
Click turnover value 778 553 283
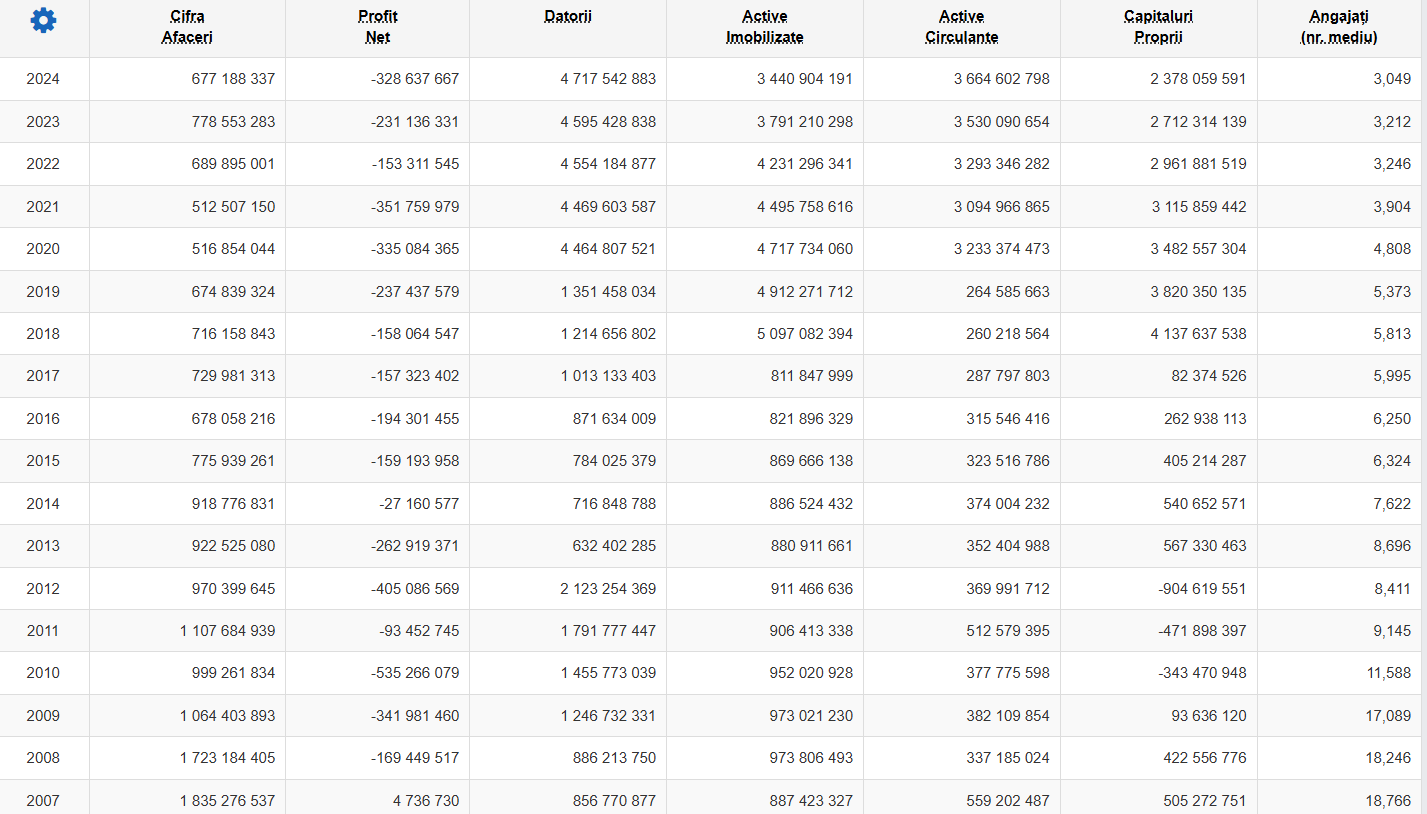[x=233, y=122]
